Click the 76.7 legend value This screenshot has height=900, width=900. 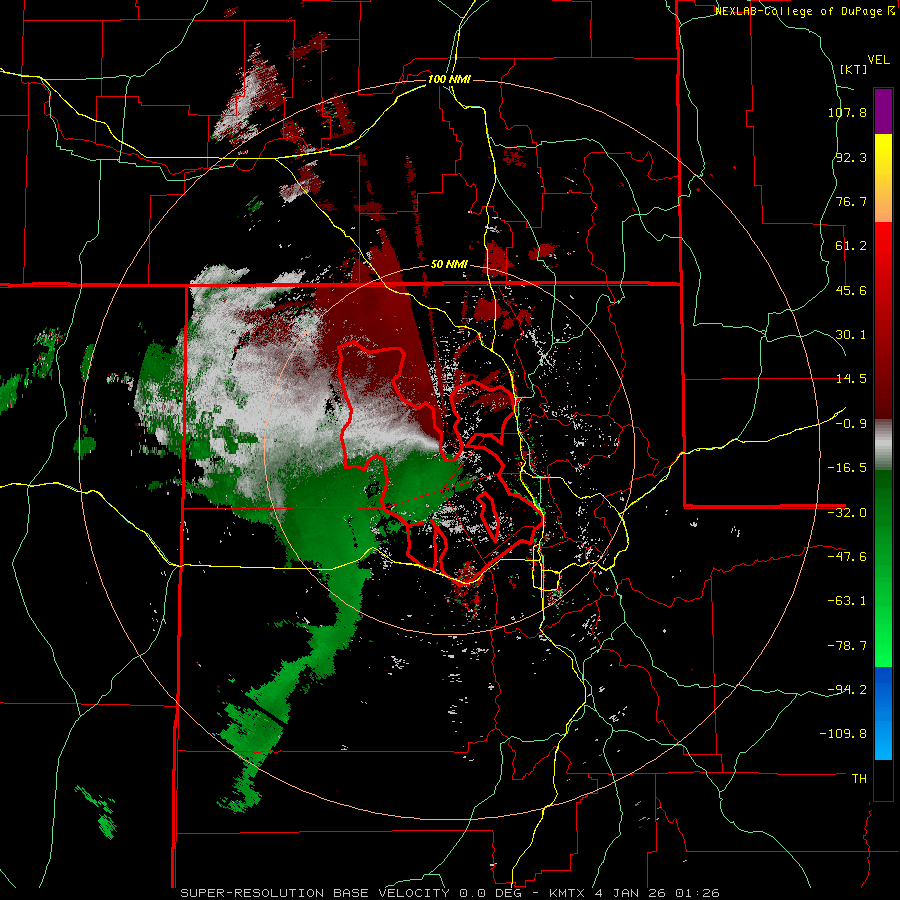851,201
